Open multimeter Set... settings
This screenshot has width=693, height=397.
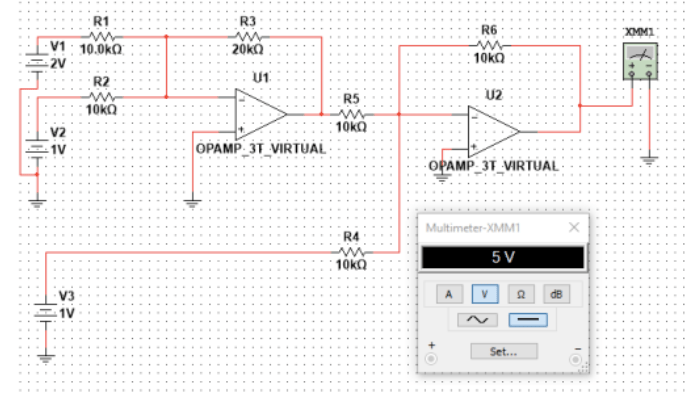[504, 351]
